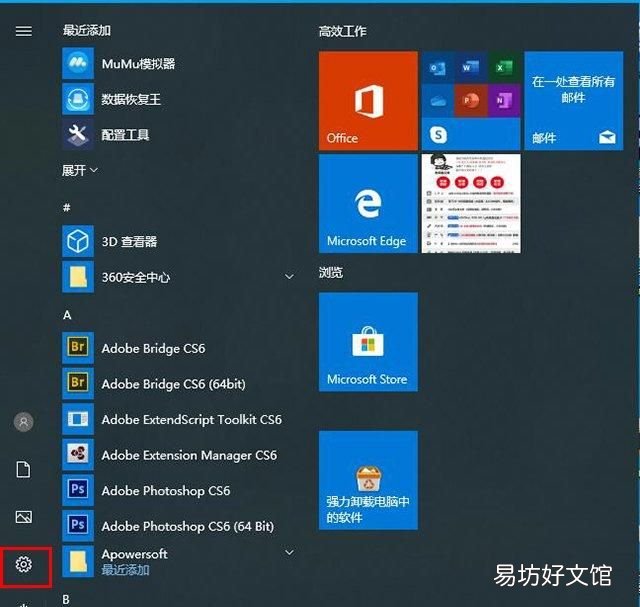Click the # section letter header
The image size is (640, 607).
pyautogui.click(x=67, y=207)
